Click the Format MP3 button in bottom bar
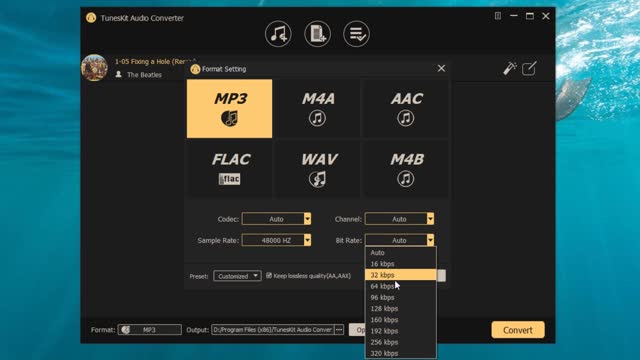The image size is (640, 360). pyautogui.click(x=149, y=329)
